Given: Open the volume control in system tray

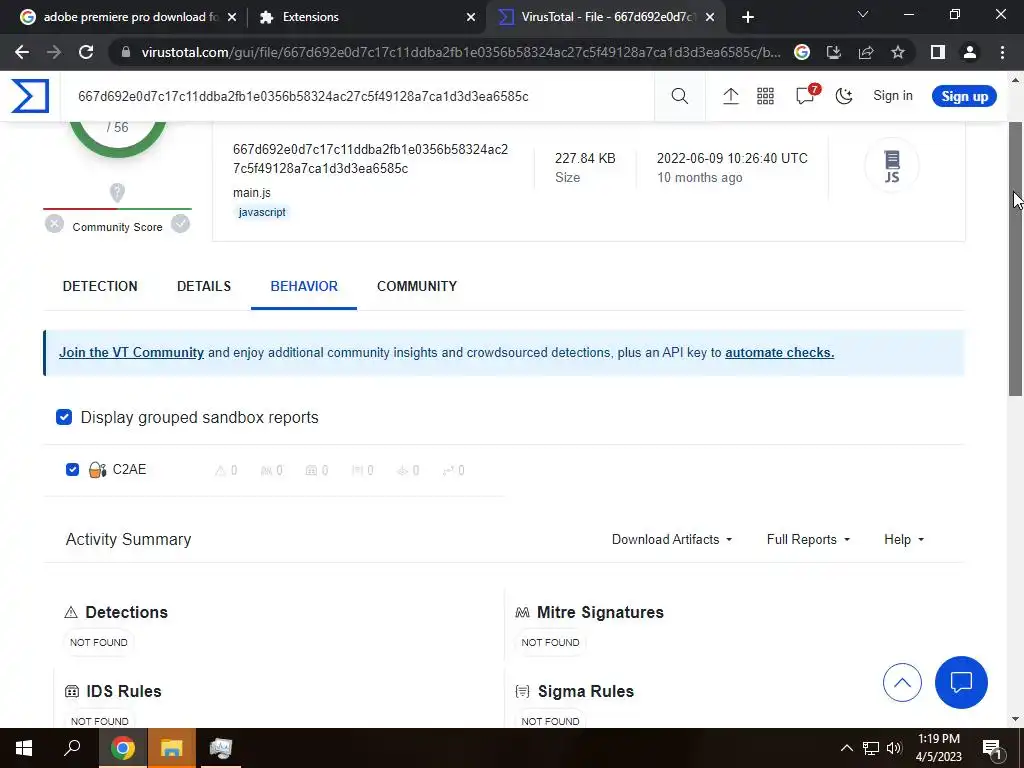Looking at the screenshot, I should pyautogui.click(x=894, y=748).
